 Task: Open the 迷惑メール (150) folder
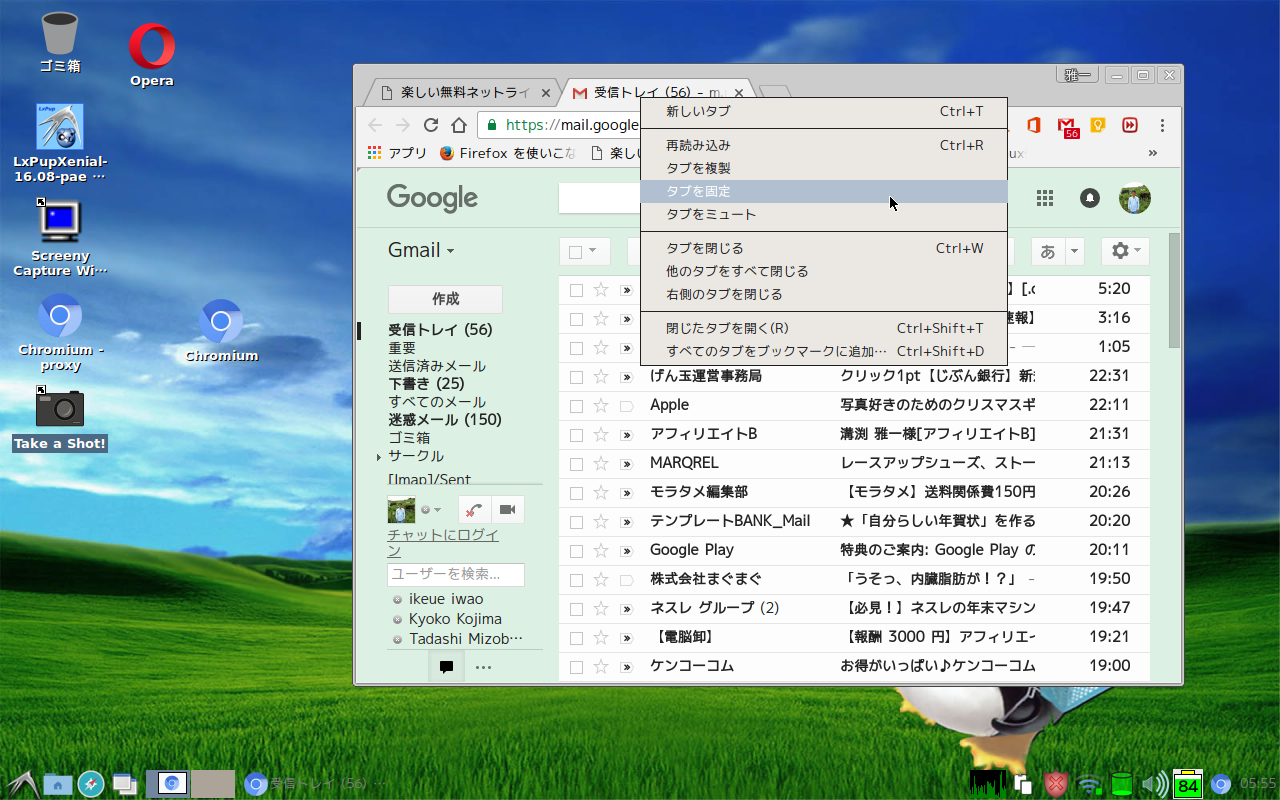pos(445,420)
